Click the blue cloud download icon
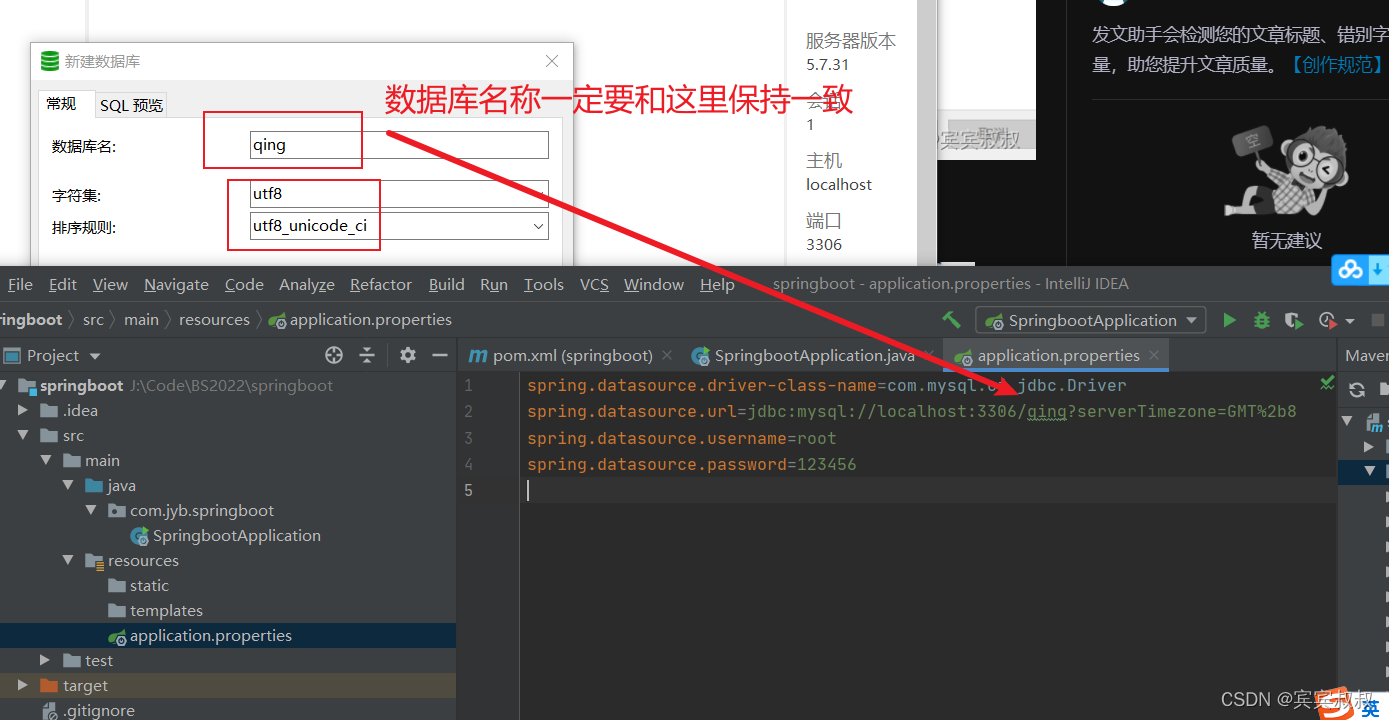 point(1360,270)
